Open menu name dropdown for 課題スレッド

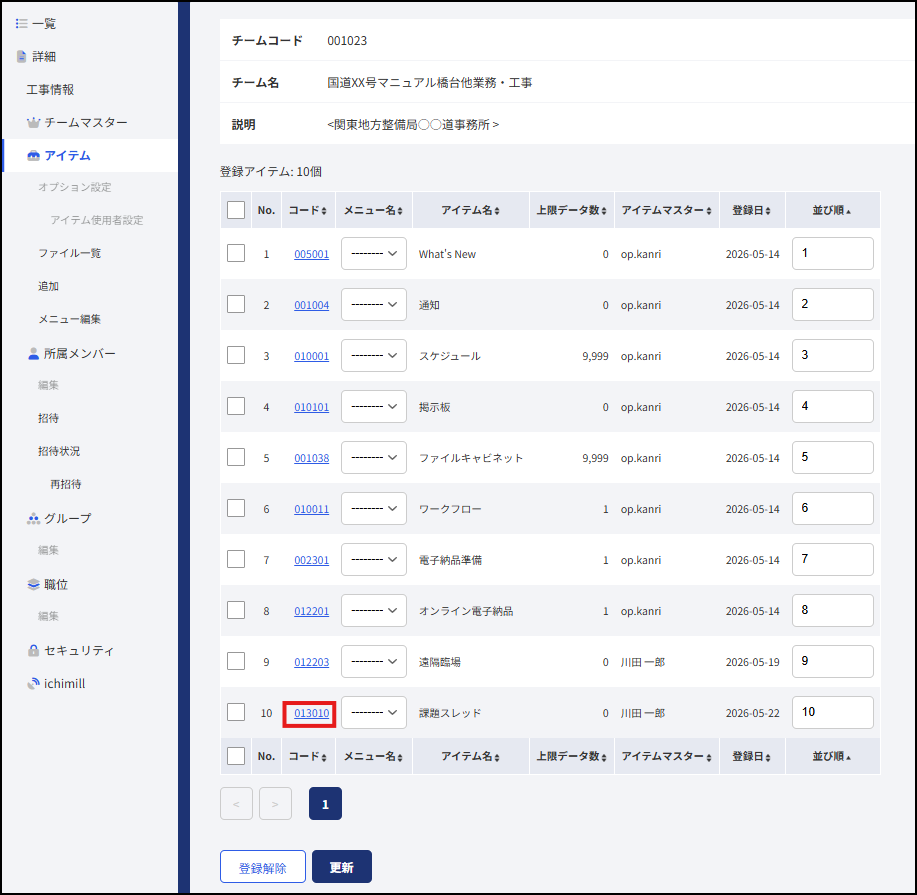pos(374,712)
